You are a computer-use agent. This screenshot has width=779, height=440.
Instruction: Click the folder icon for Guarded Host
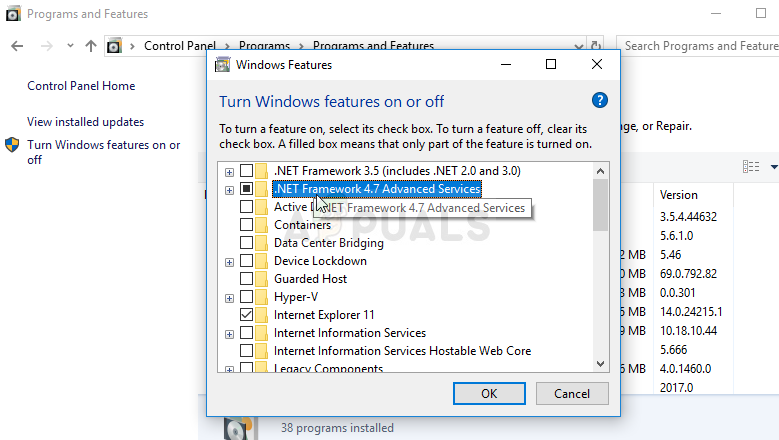pyautogui.click(x=262, y=279)
